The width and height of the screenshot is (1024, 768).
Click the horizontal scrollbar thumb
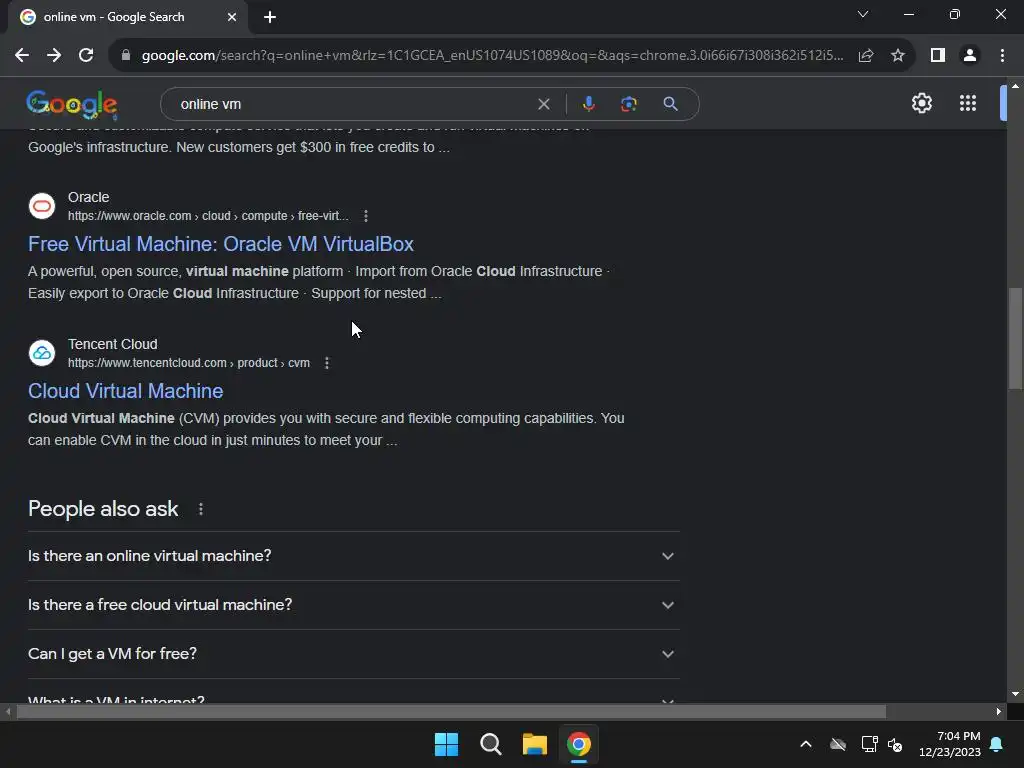[x=451, y=712]
